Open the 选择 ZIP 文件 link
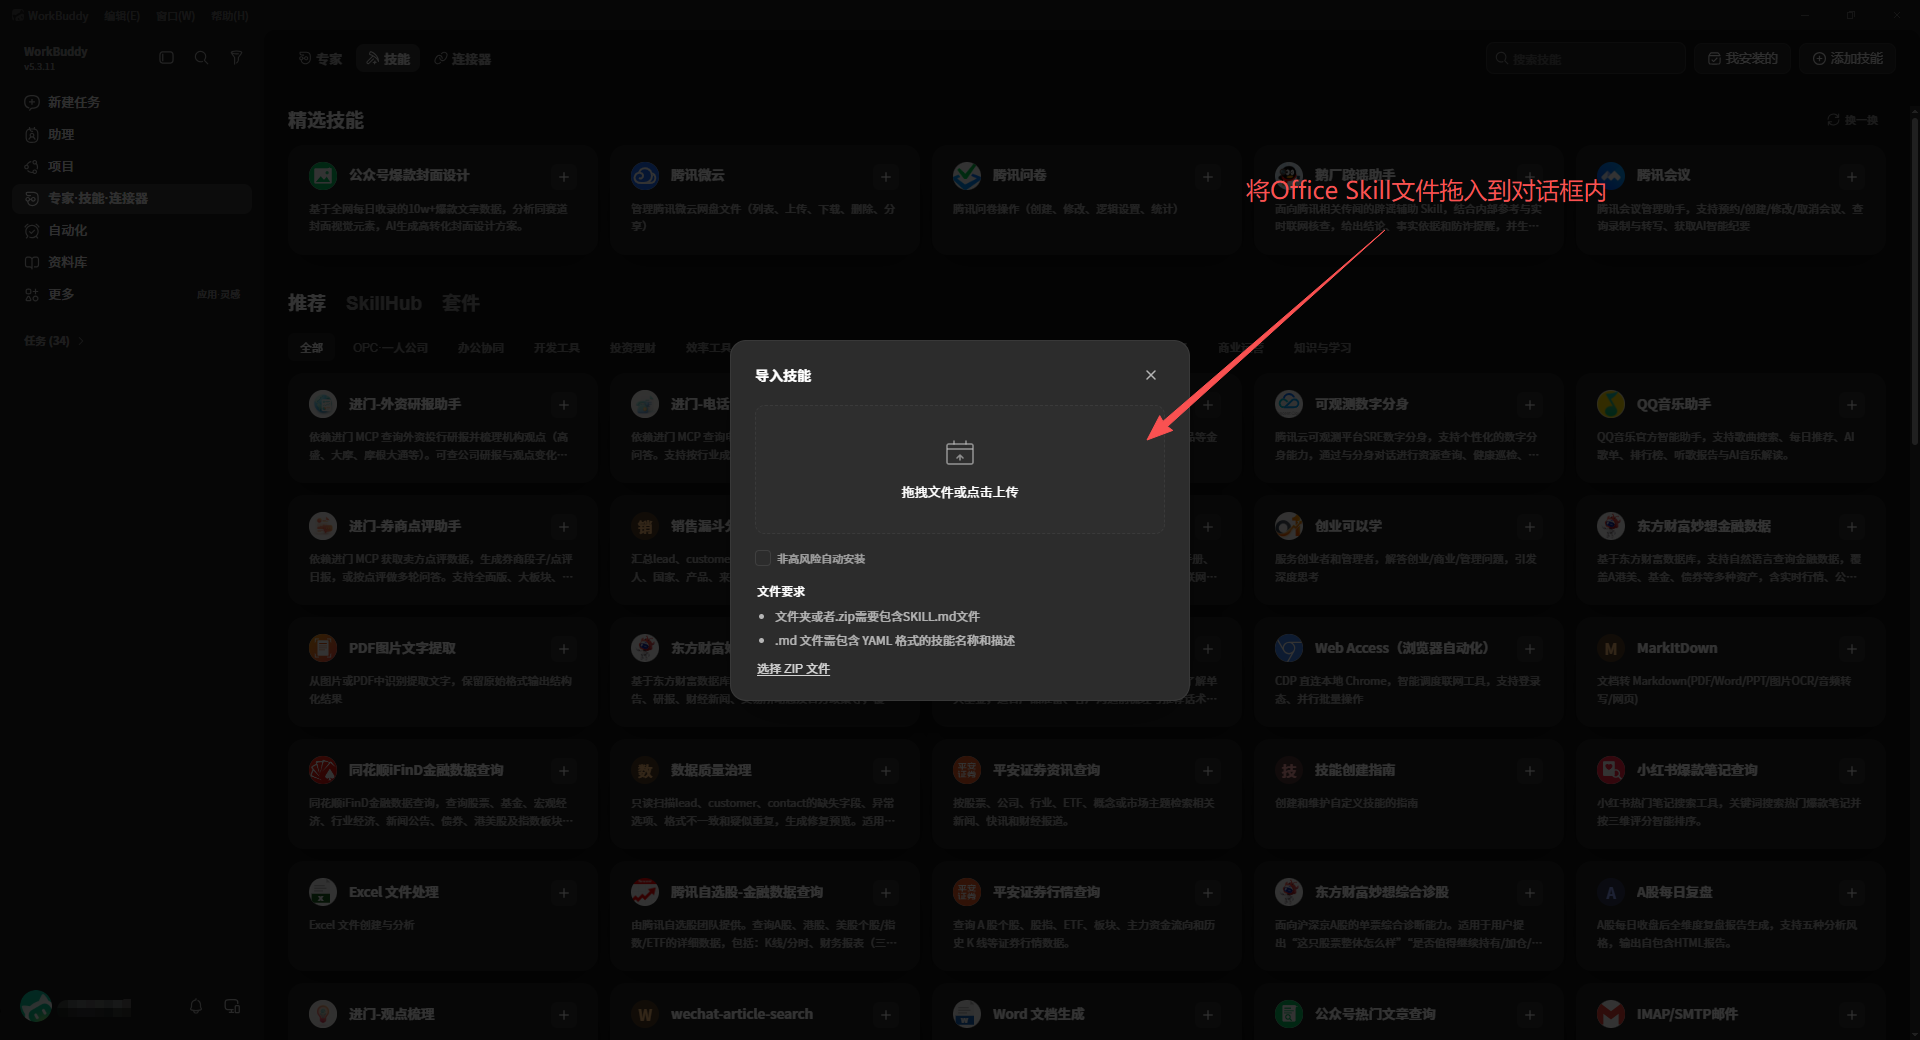The height and width of the screenshot is (1040, 1920). [x=793, y=669]
